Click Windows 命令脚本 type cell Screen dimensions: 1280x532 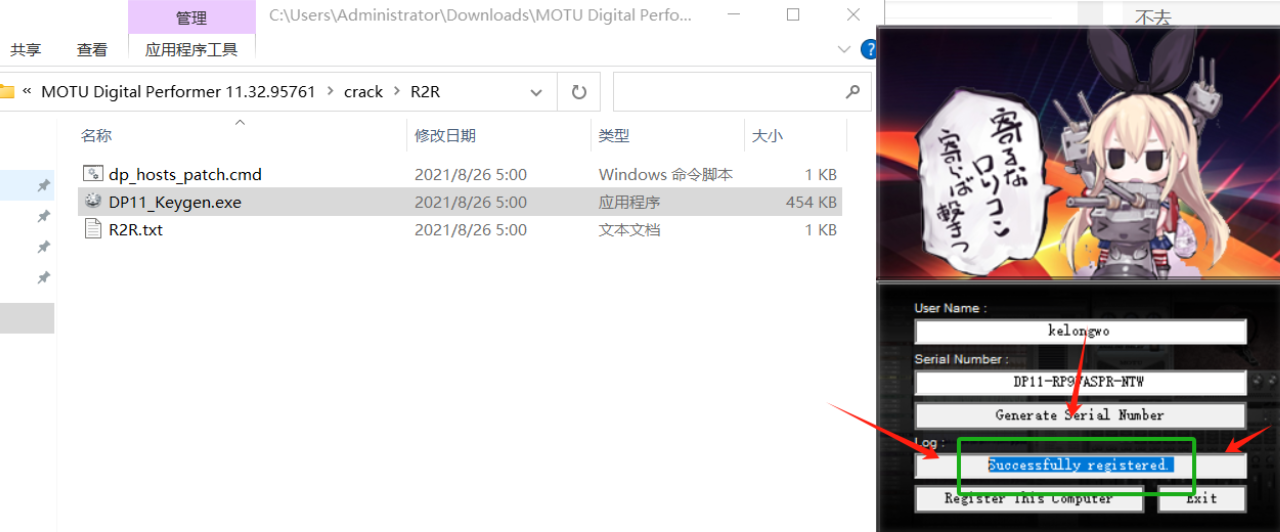coord(666,174)
